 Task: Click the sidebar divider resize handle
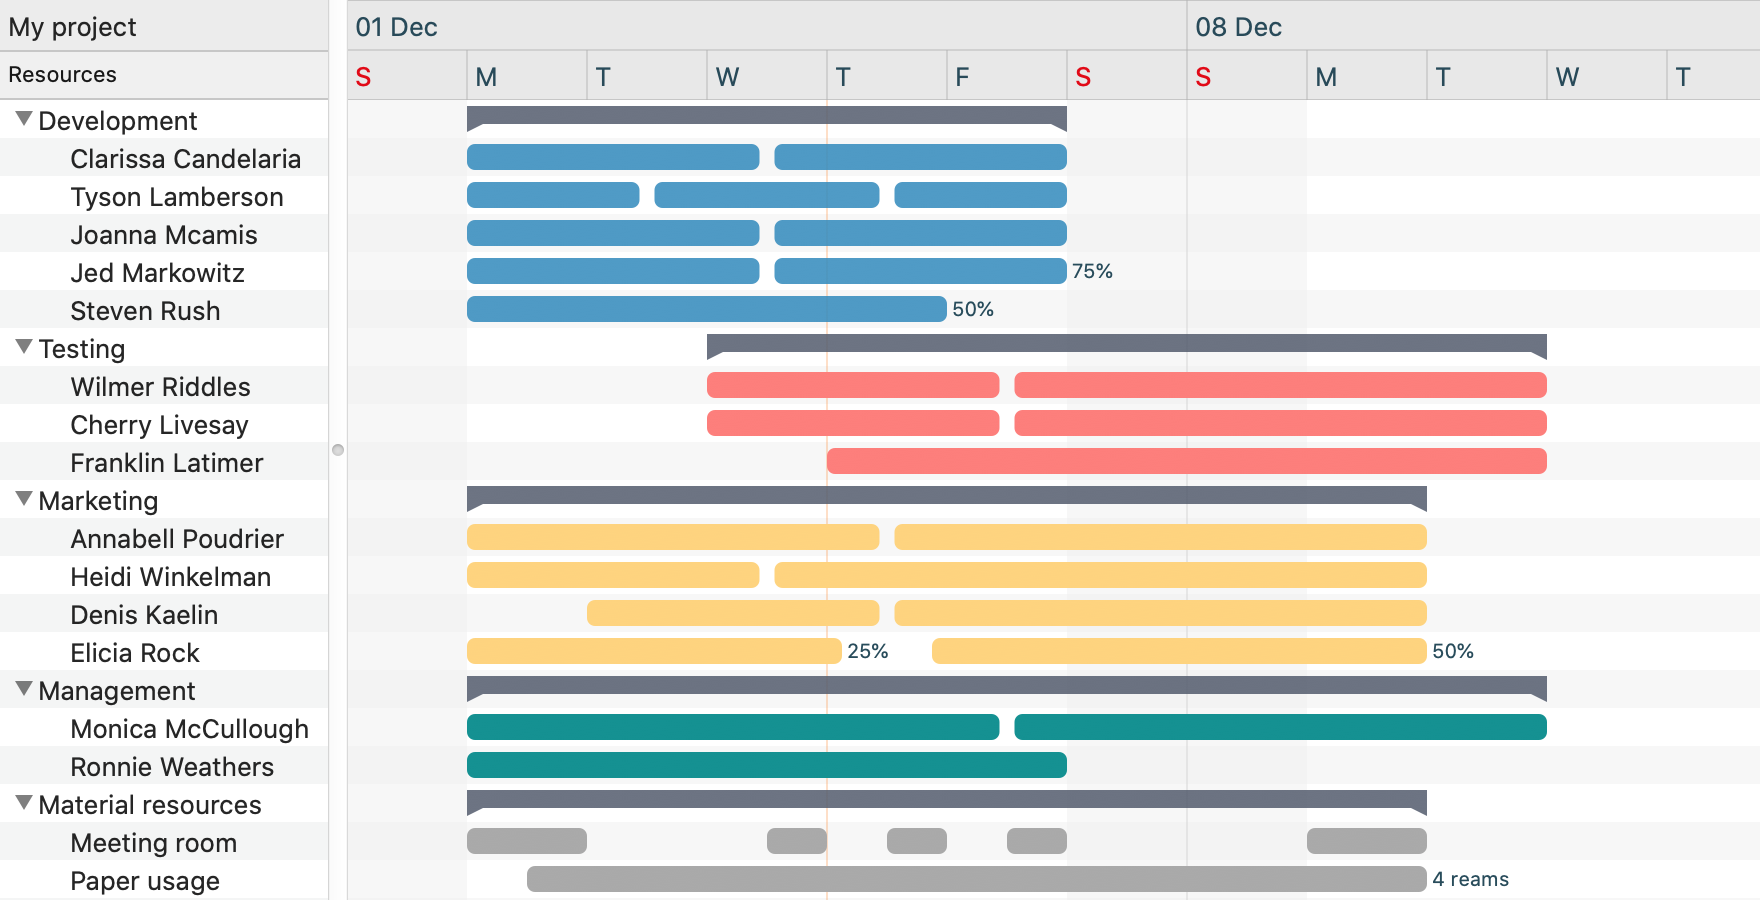(x=338, y=450)
